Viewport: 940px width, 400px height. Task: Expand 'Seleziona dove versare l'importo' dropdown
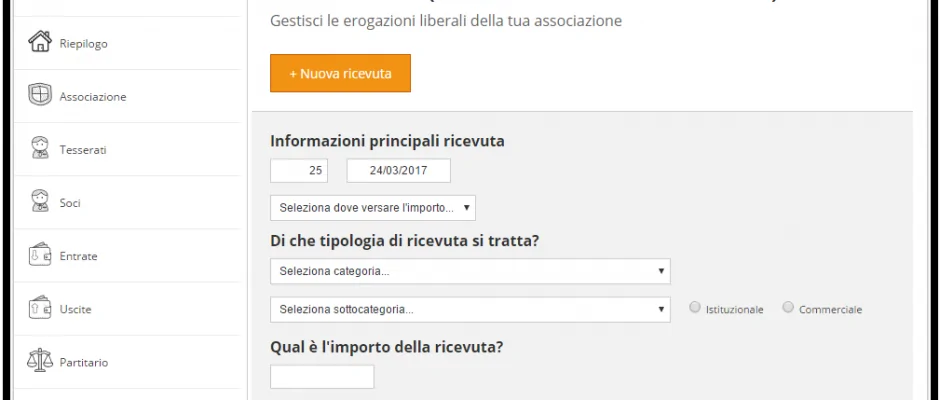pyautogui.click(x=373, y=208)
